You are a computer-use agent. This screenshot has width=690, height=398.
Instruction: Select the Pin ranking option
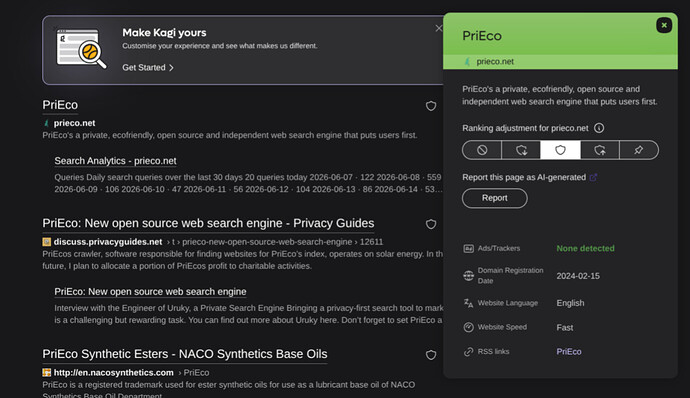click(639, 150)
